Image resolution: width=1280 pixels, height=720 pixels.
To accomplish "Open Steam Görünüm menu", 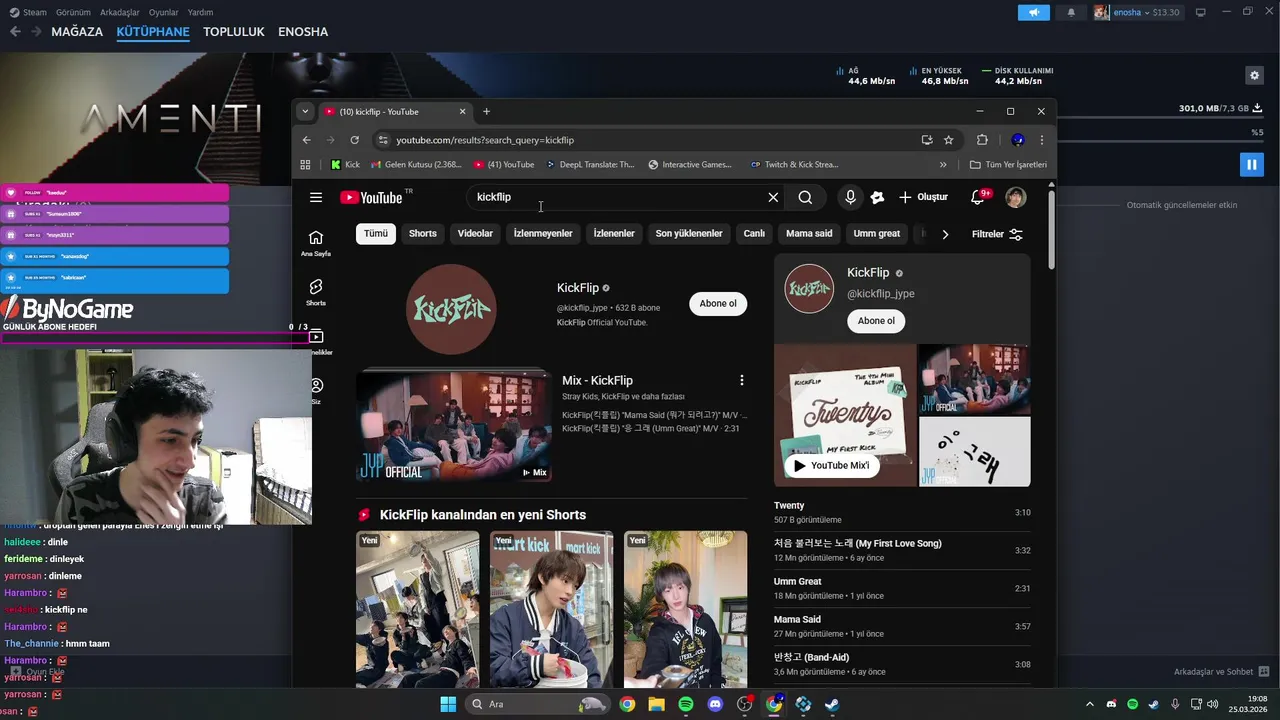I will [x=73, y=12].
